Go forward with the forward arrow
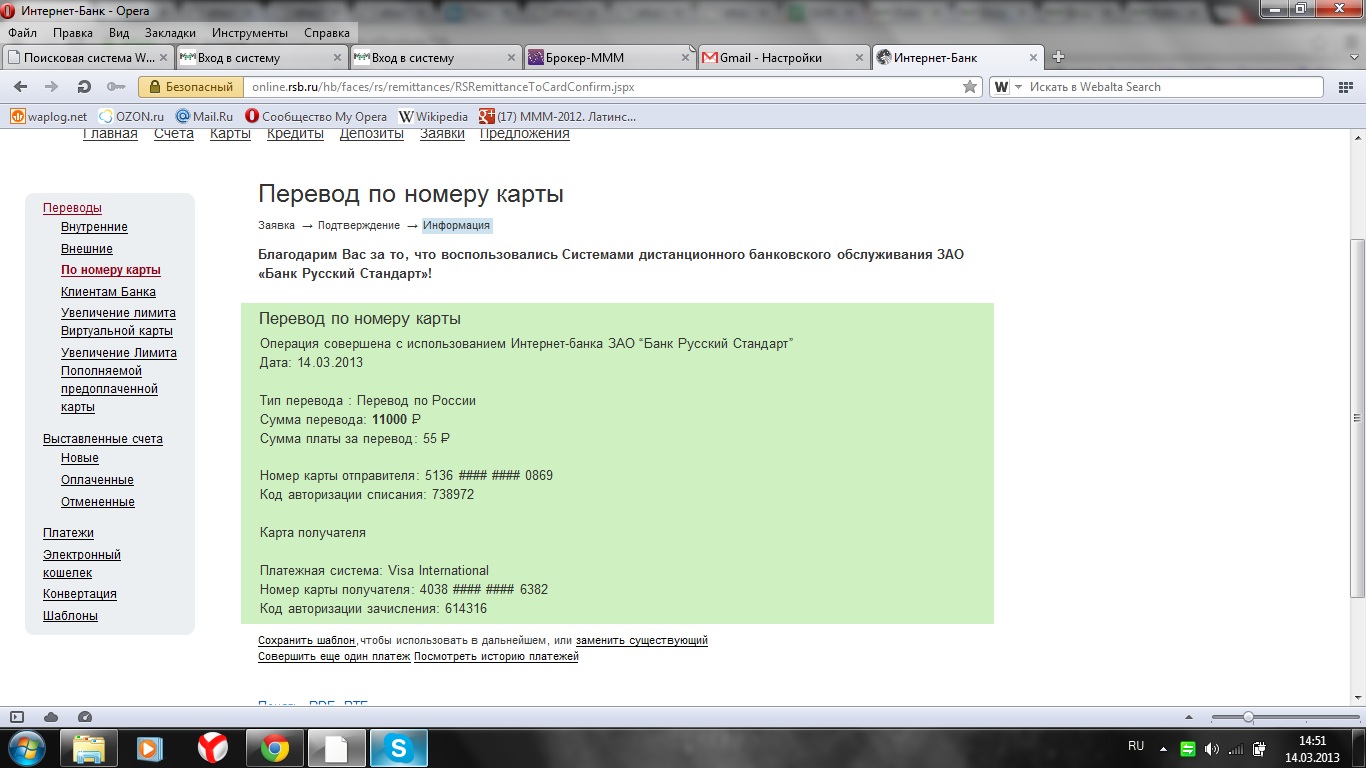This screenshot has height=768, width=1366. (x=50, y=87)
